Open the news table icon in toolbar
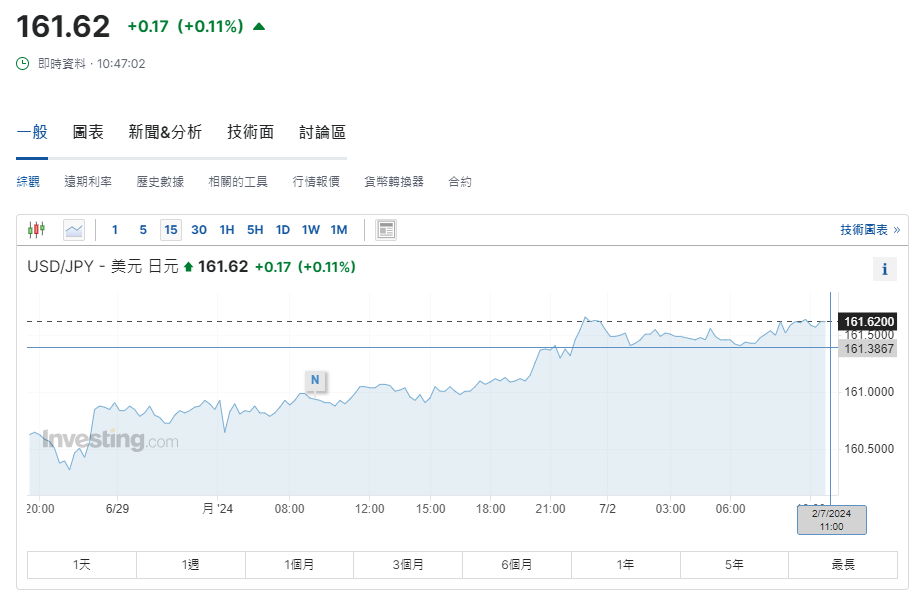919x597 pixels. click(x=386, y=230)
